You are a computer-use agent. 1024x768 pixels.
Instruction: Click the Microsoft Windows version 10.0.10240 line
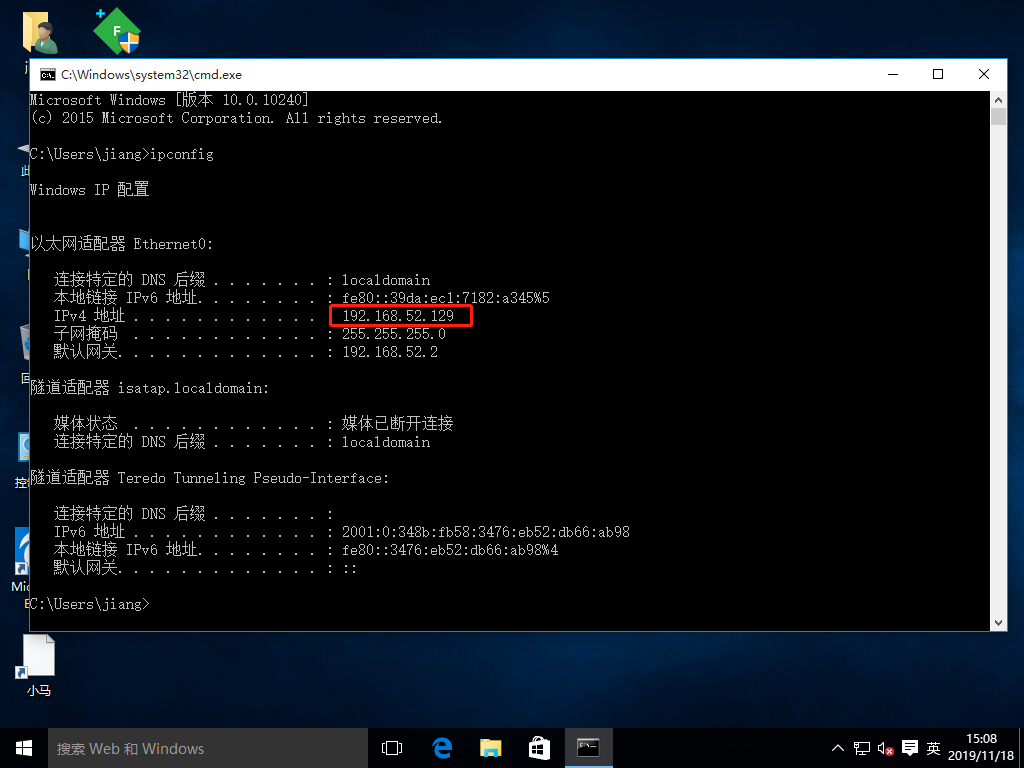[169, 100]
